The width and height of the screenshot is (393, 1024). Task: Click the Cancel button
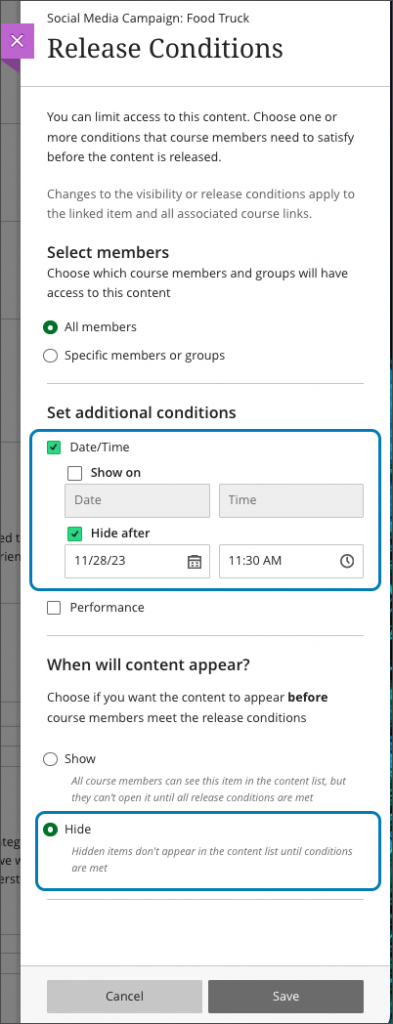(x=125, y=996)
